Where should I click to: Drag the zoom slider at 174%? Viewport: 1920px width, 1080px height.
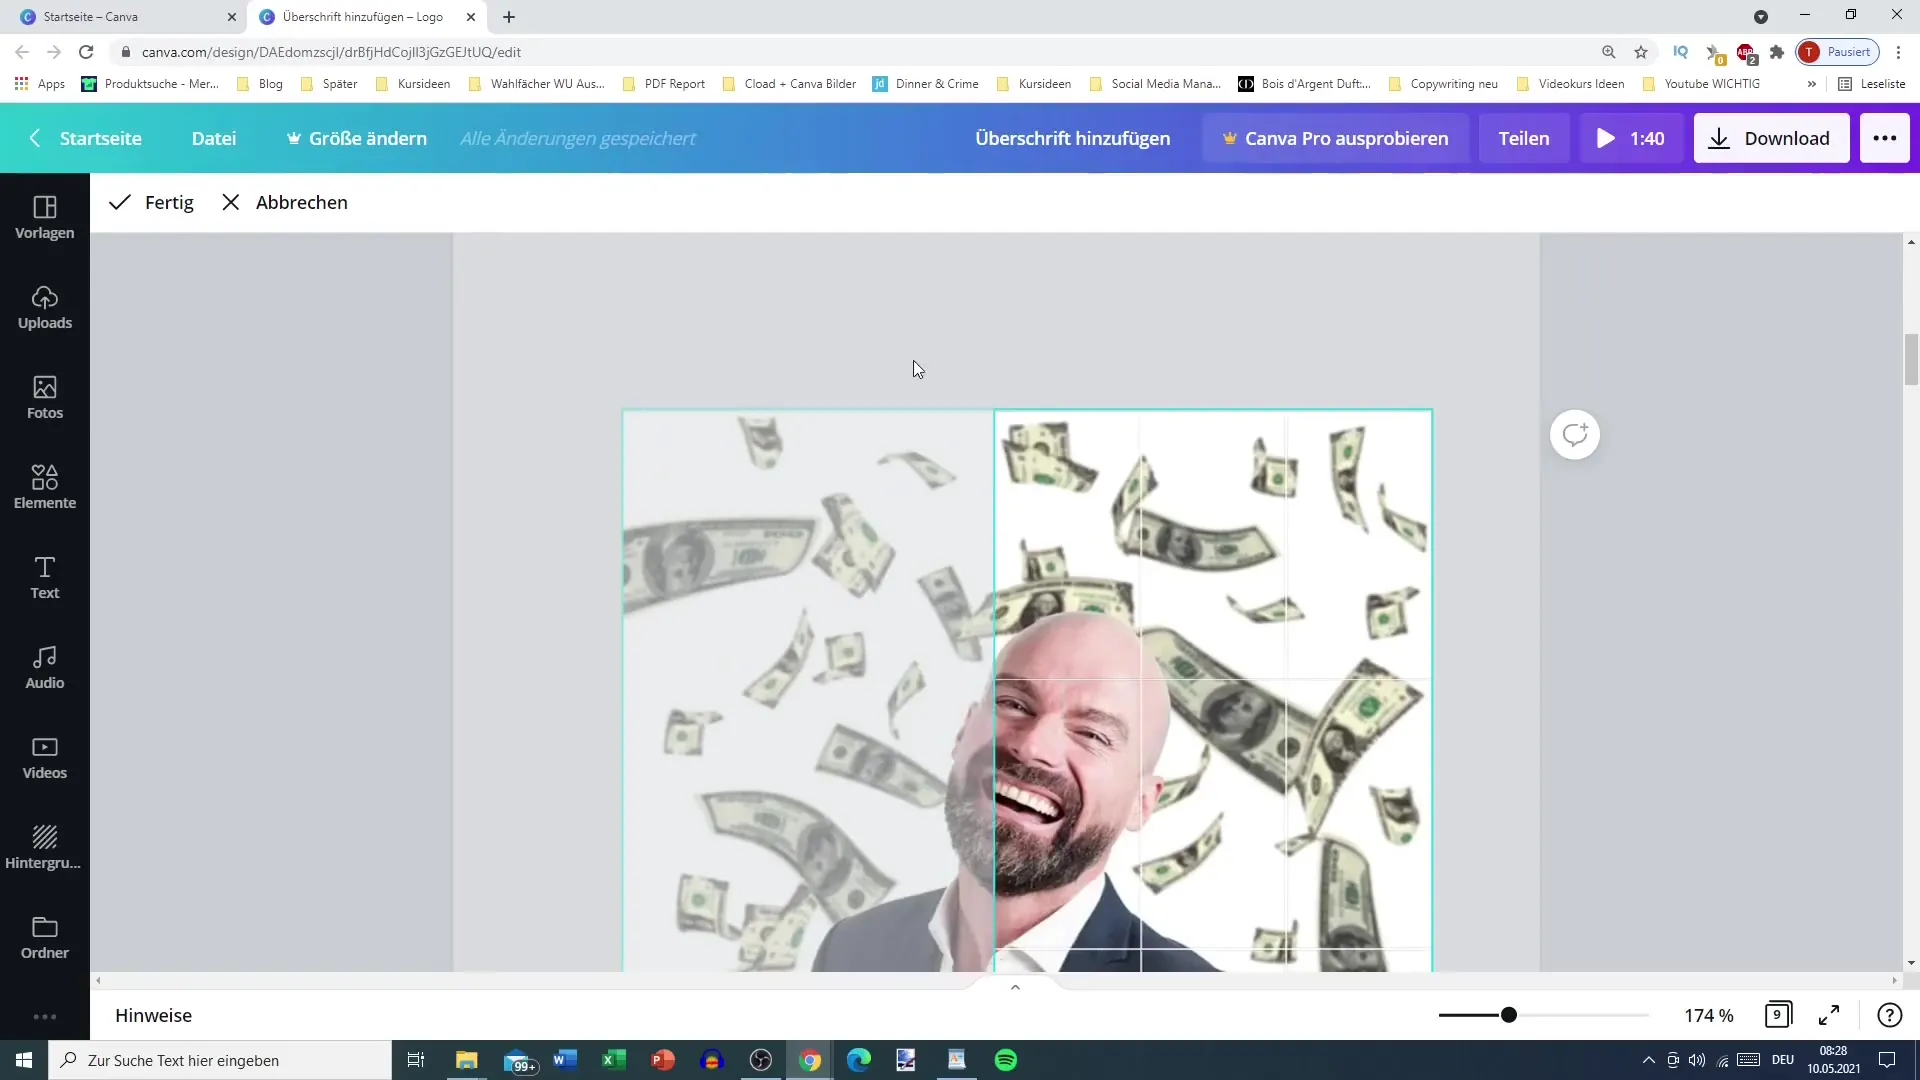tap(1509, 1014)
